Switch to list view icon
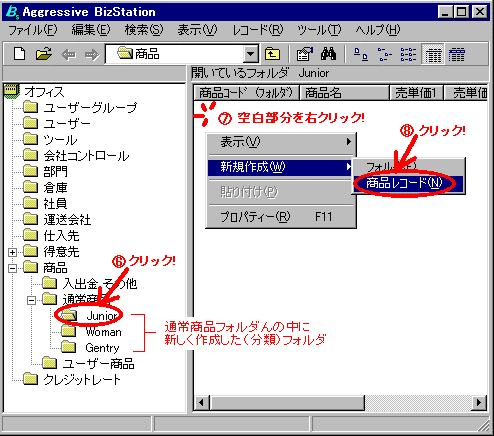The width and height of the screenshot is (494, 436). point(408,54)
